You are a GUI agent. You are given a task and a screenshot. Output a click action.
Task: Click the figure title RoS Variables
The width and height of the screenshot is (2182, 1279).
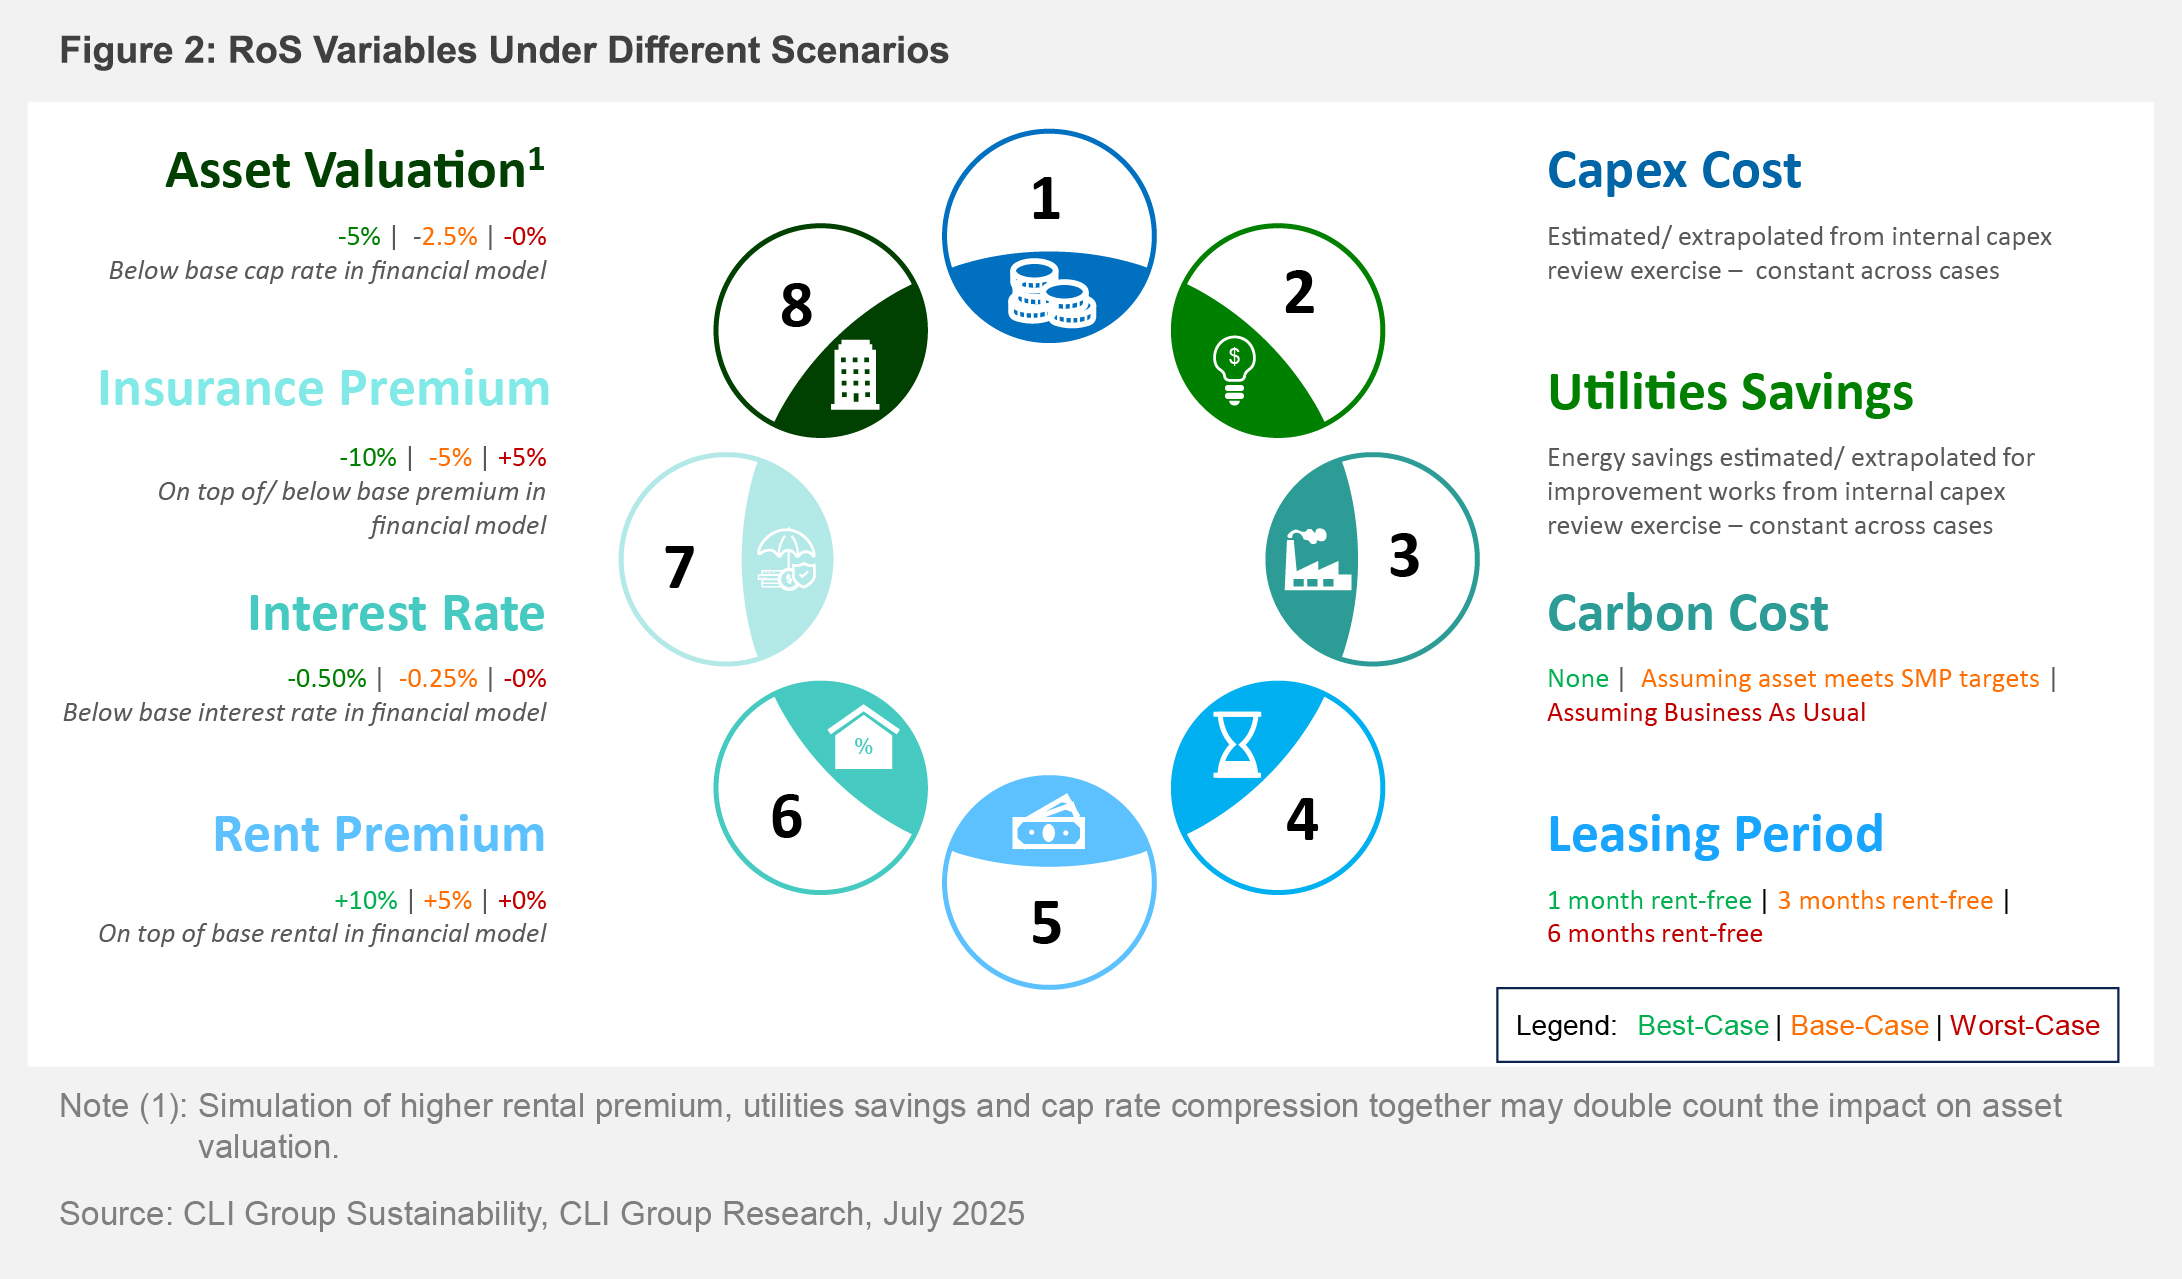(504, 50)
